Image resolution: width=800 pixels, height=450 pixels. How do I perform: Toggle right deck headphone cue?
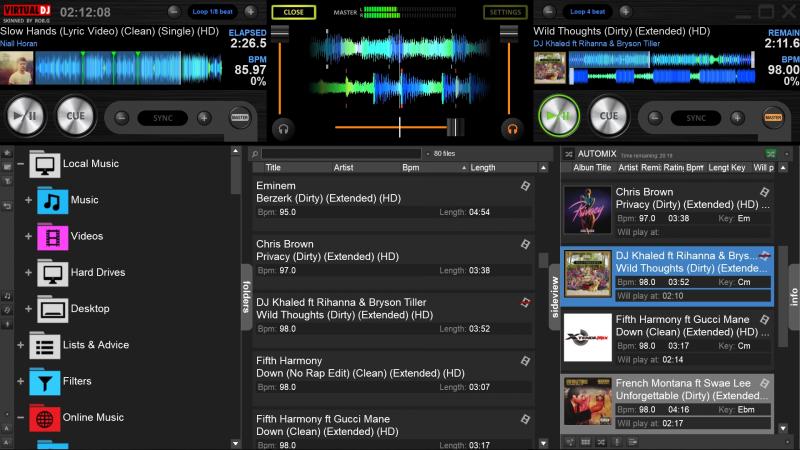coord(512,129)
